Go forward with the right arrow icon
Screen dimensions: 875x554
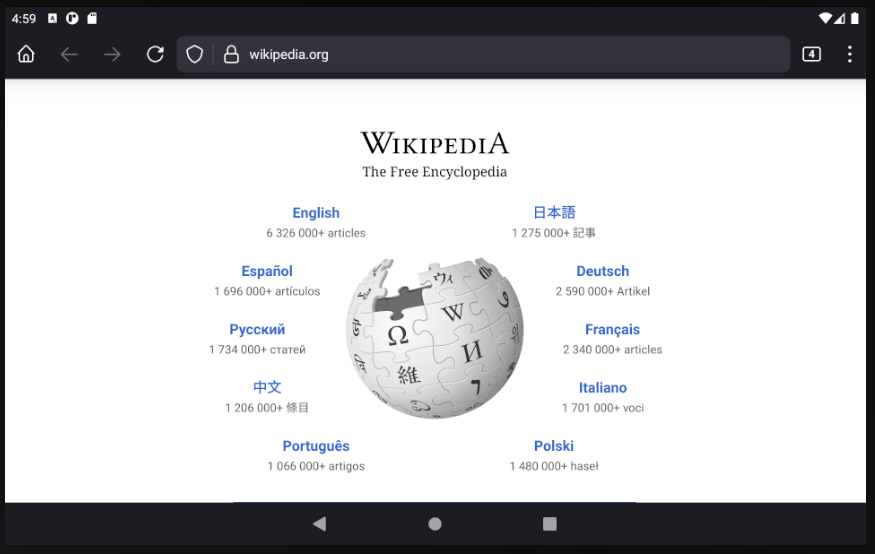coord(112,54)
